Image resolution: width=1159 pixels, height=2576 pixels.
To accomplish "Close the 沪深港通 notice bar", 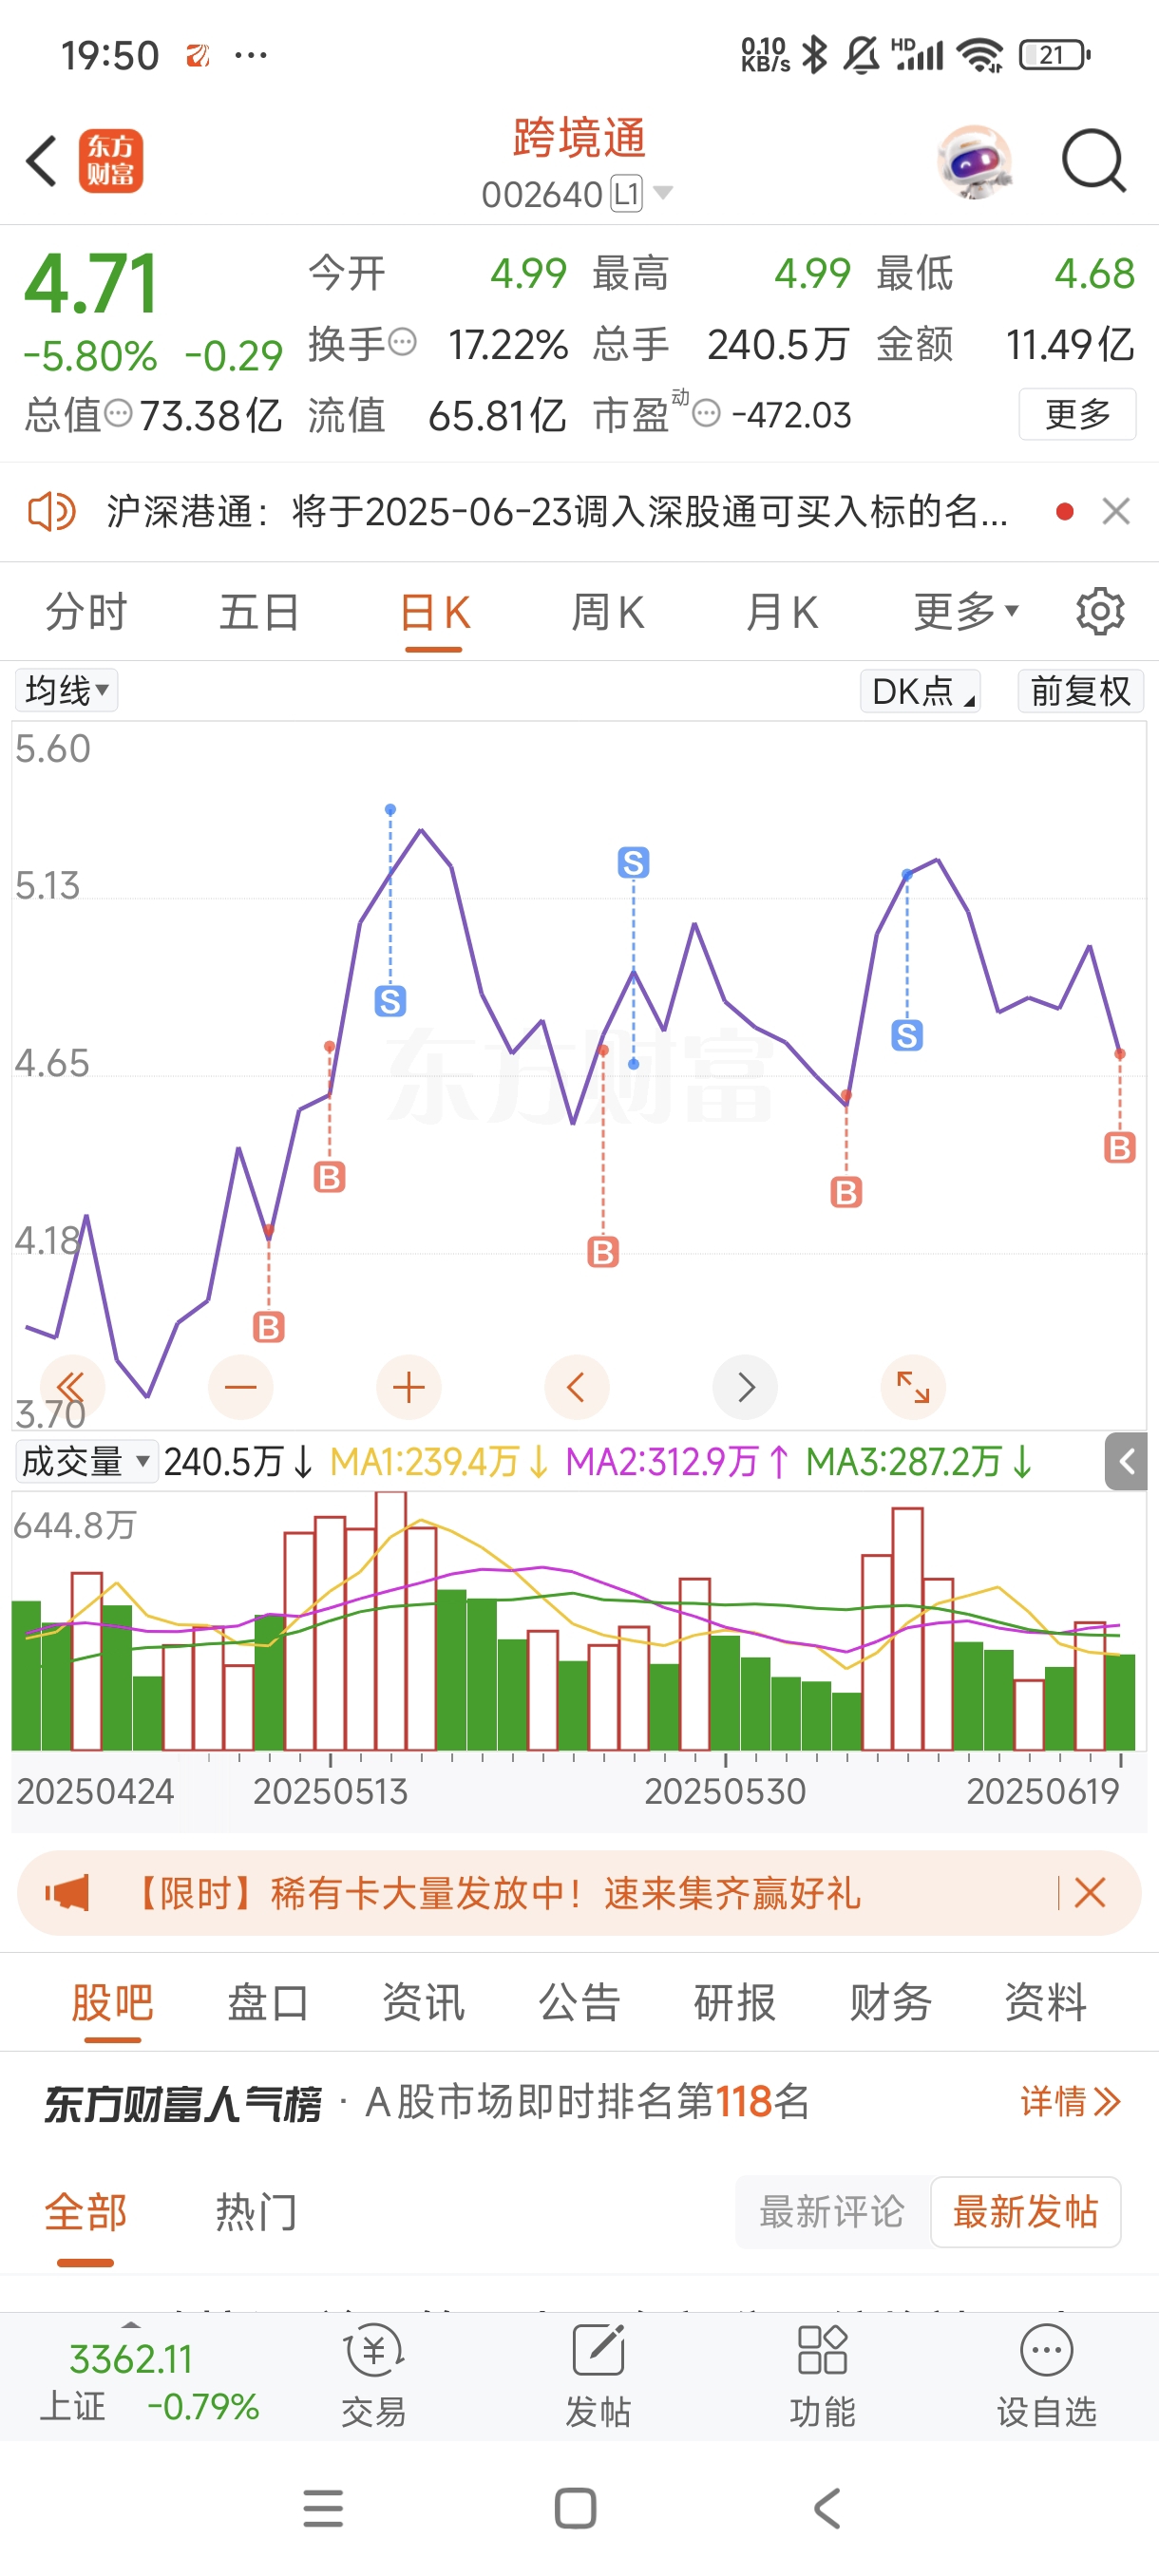I will pos(1116,512).
